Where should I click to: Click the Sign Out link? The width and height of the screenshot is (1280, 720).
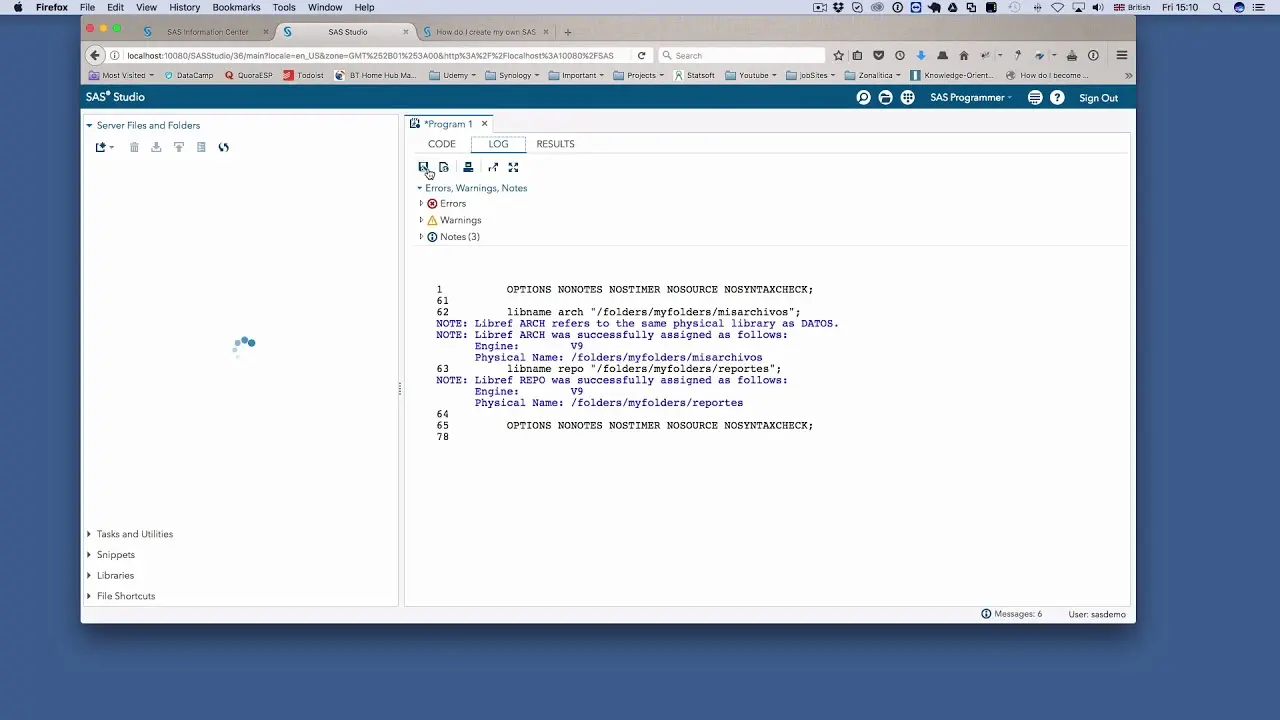1098,98
